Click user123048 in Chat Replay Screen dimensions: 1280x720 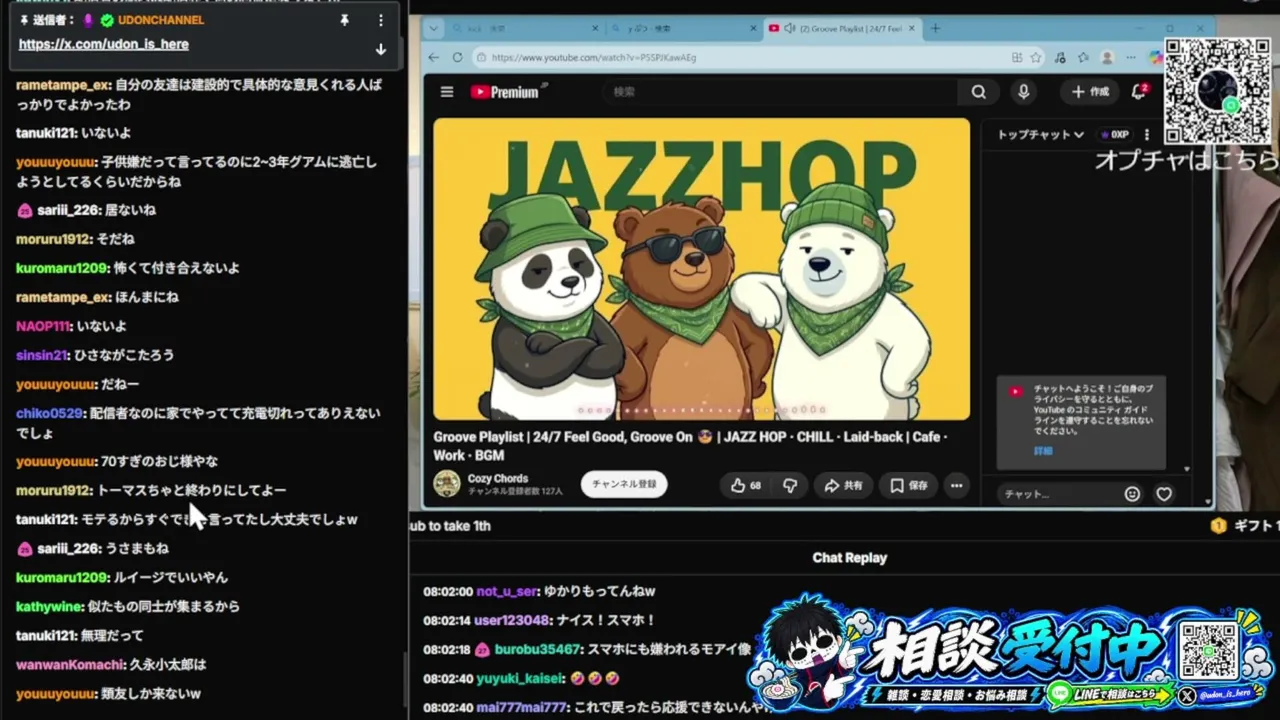[x=512, y=620]
